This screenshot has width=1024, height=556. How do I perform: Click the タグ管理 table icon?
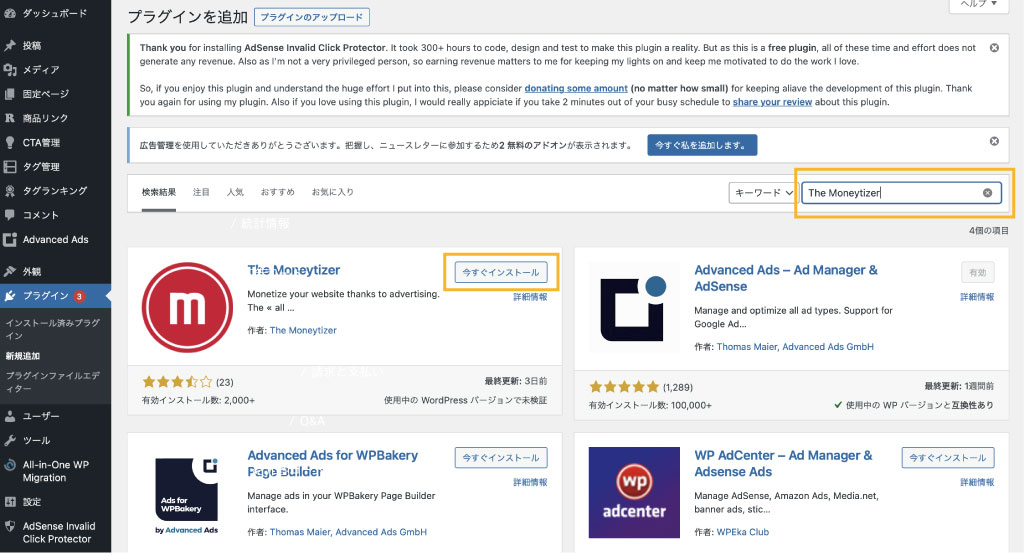(x=10, y=167)
